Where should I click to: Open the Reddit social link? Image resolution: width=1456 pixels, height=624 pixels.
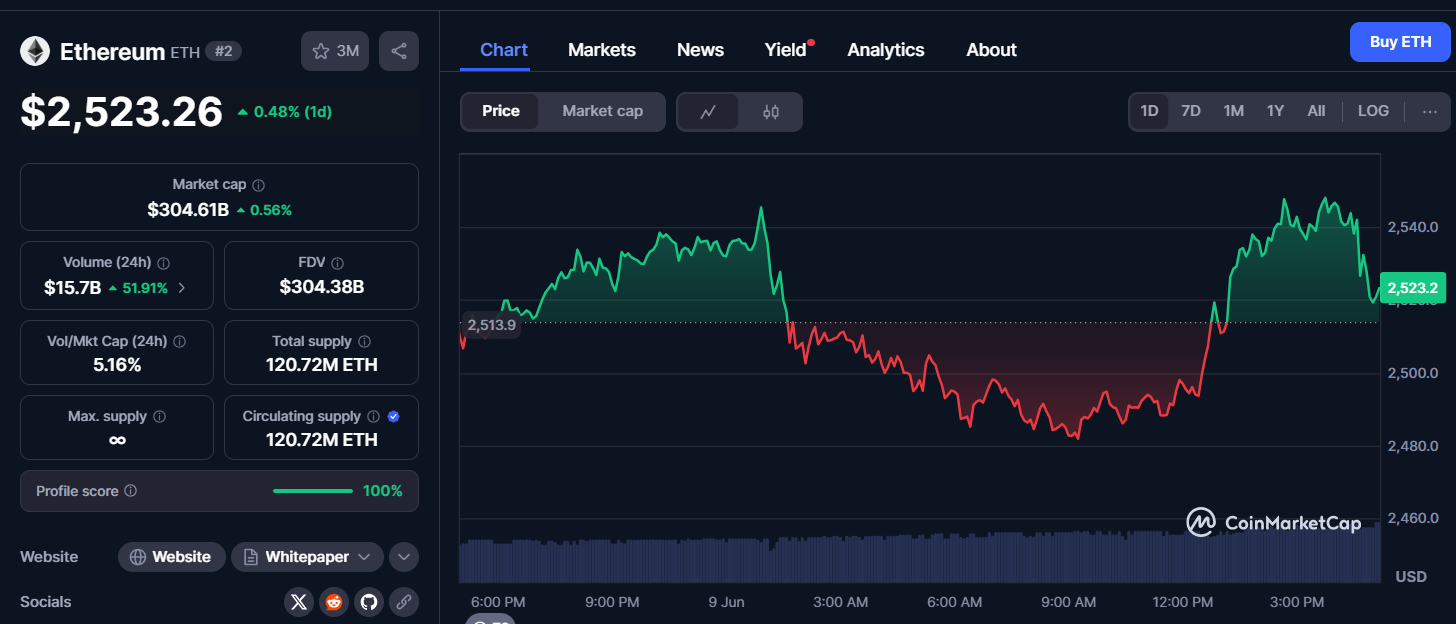pyautogui.click(x=334, y=602)
